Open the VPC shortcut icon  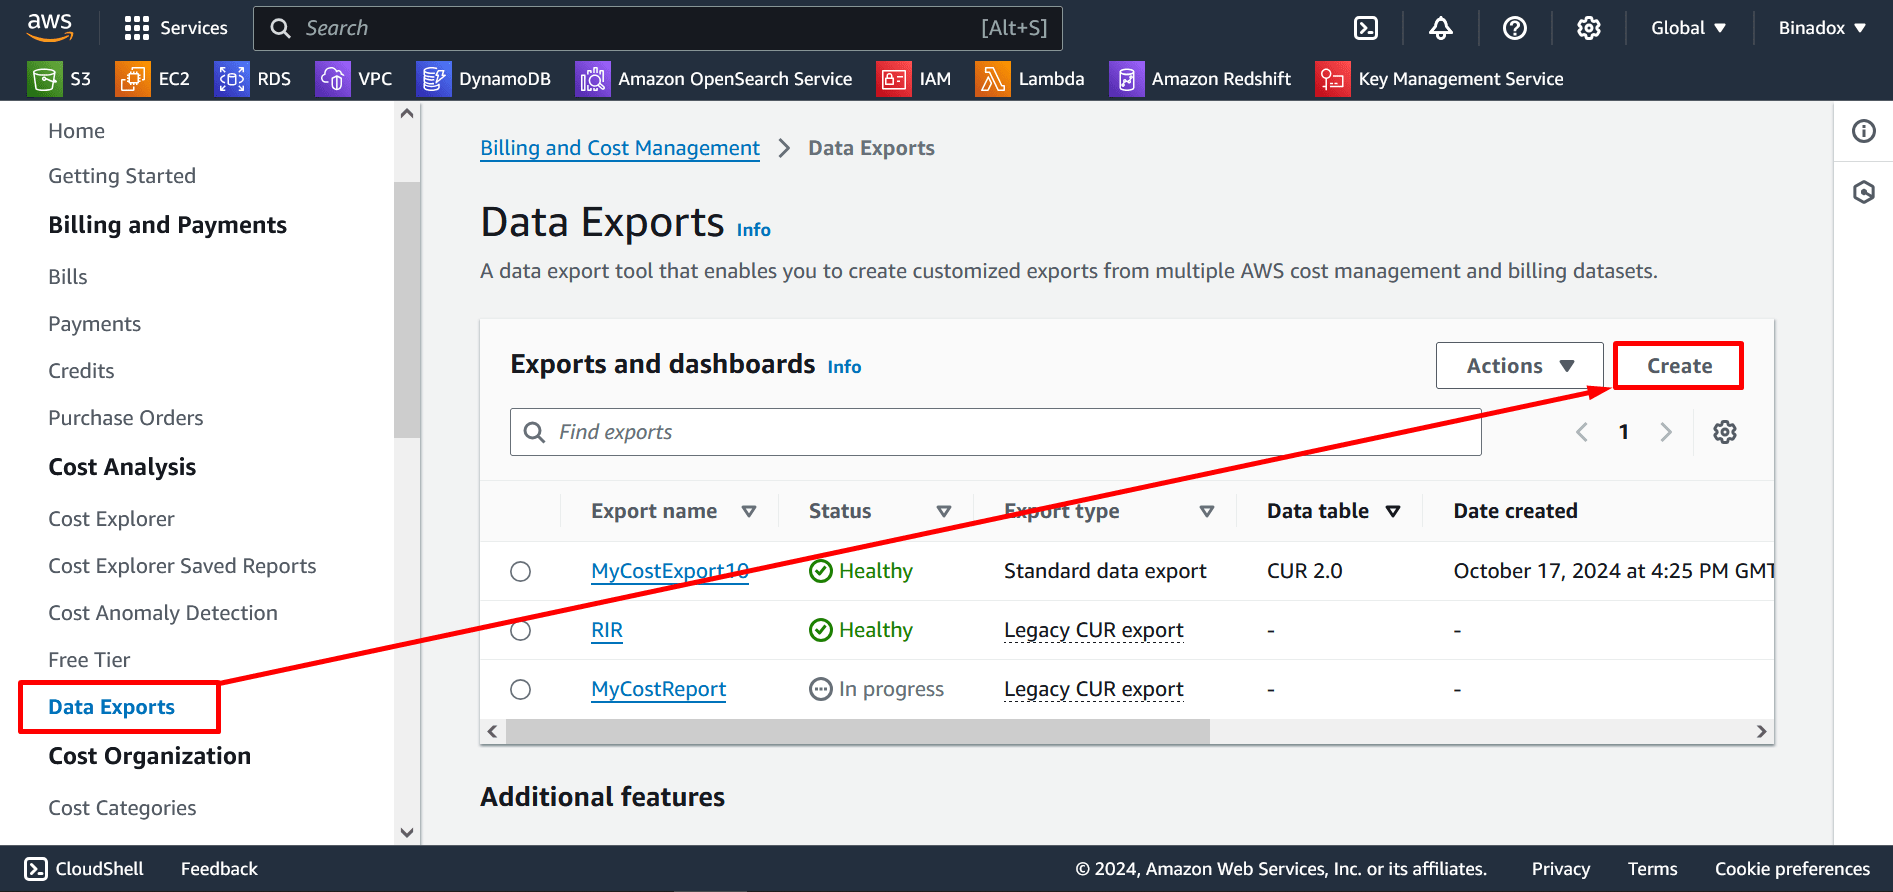coord(332,79)
